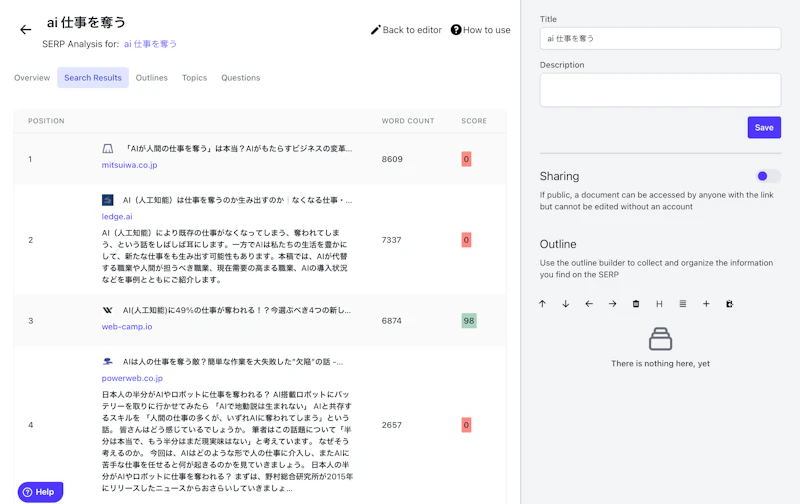Click the web-camp.io site favicon
Viewport: 800px width, 504px height.
107,310
